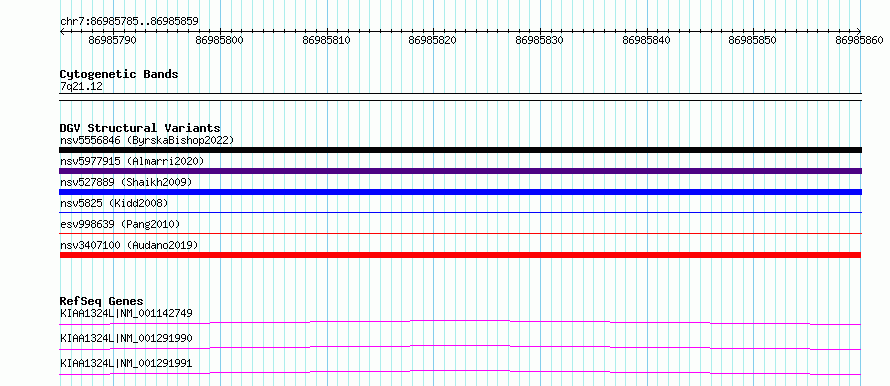Click the black nsv5556846 variant bar
Image resolution: width=890 pixels, height=386 pixels.
point(460,150)
